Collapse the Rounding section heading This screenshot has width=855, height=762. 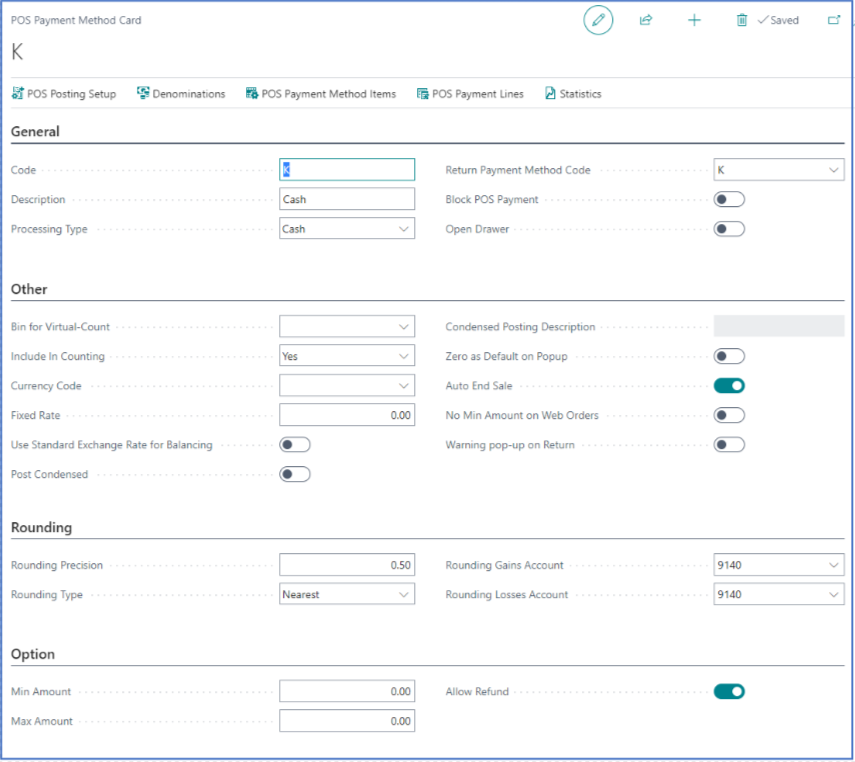pyautogui.click(x=41, y=527)
